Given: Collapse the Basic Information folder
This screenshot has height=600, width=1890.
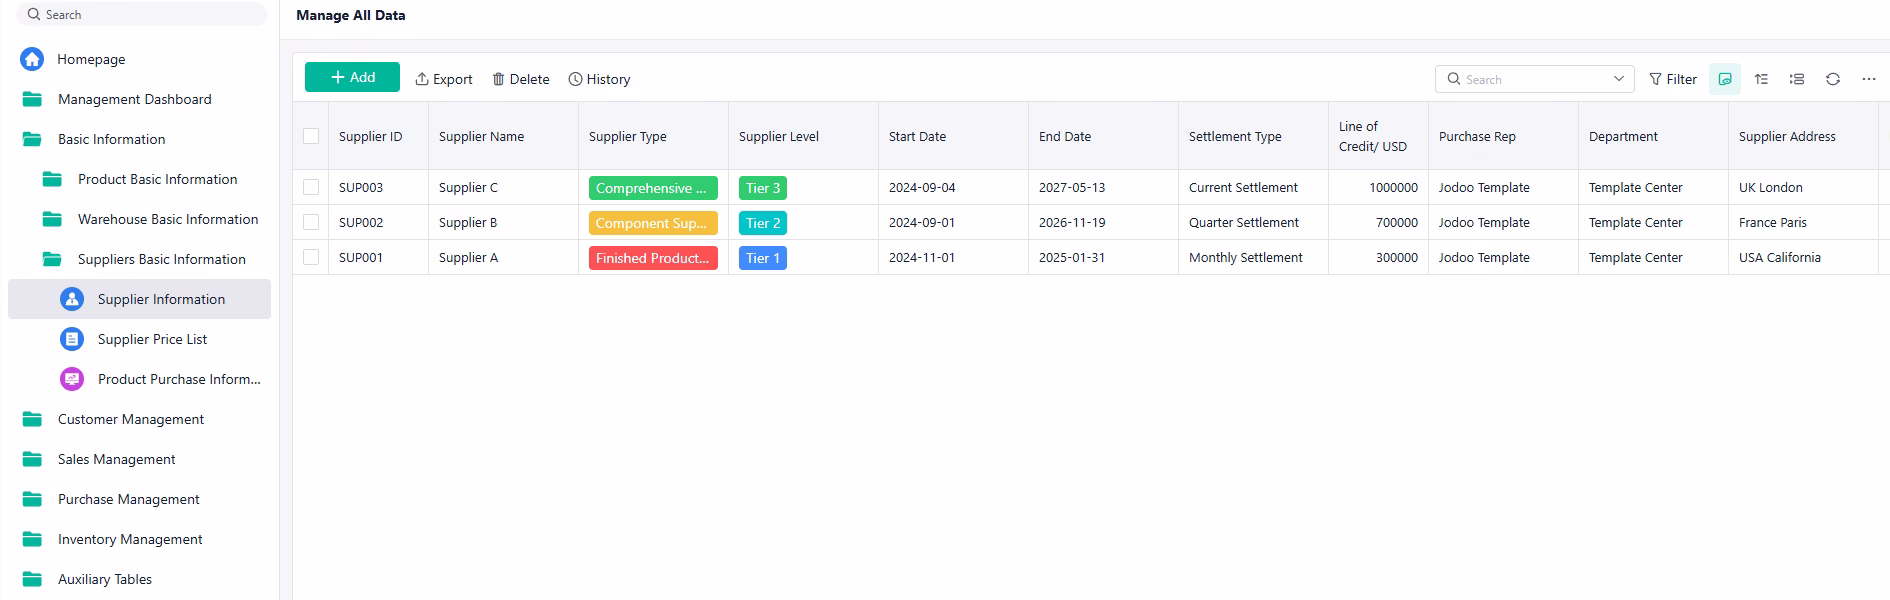Looking at the screenshot, I should click(x=111, y=139).
